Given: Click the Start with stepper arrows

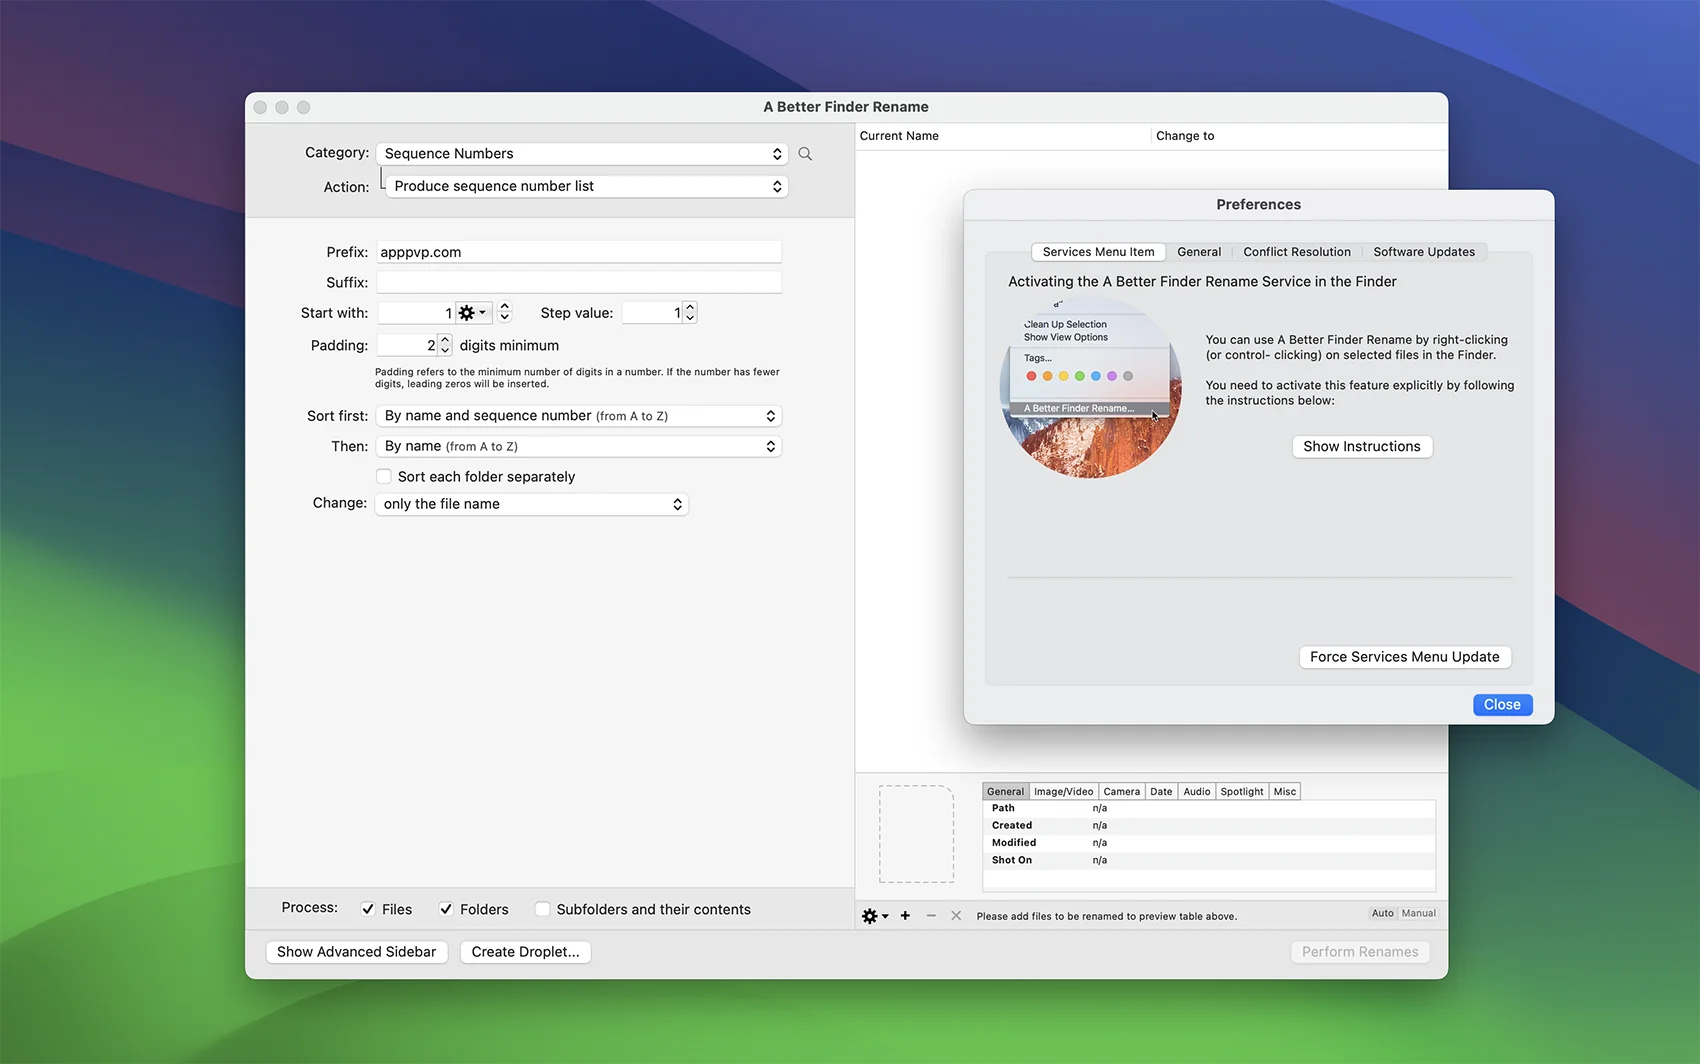Looking at the screenshot, I should 504,313.
